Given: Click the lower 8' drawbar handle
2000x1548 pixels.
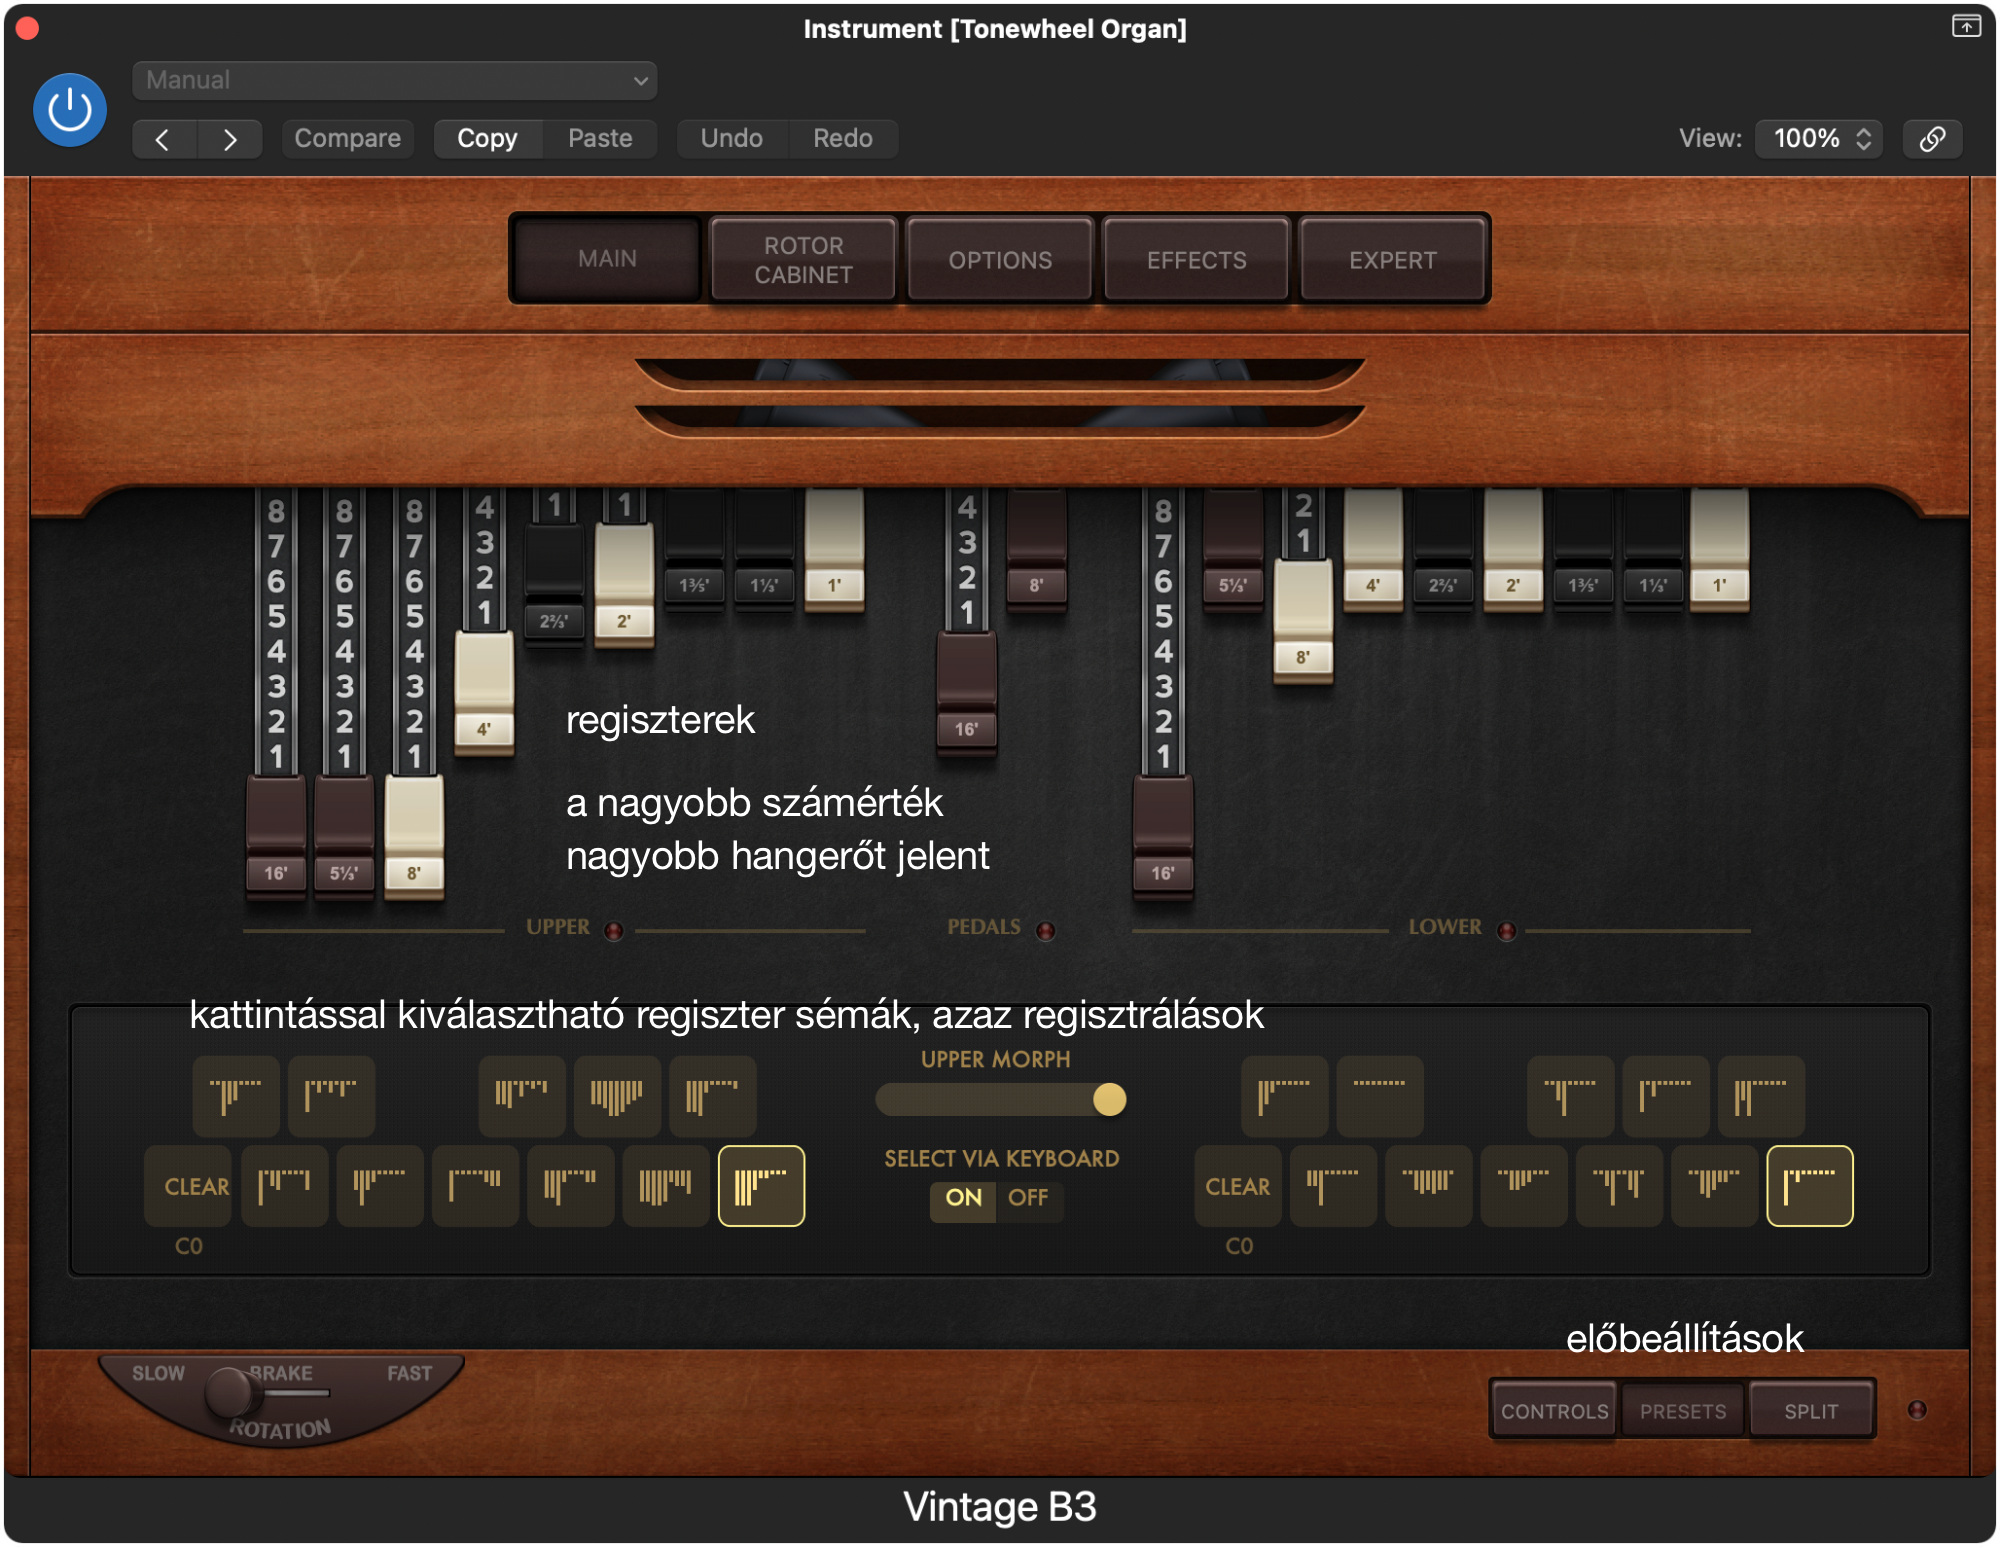Looking at the screenshot, I should coord(1302,620).
